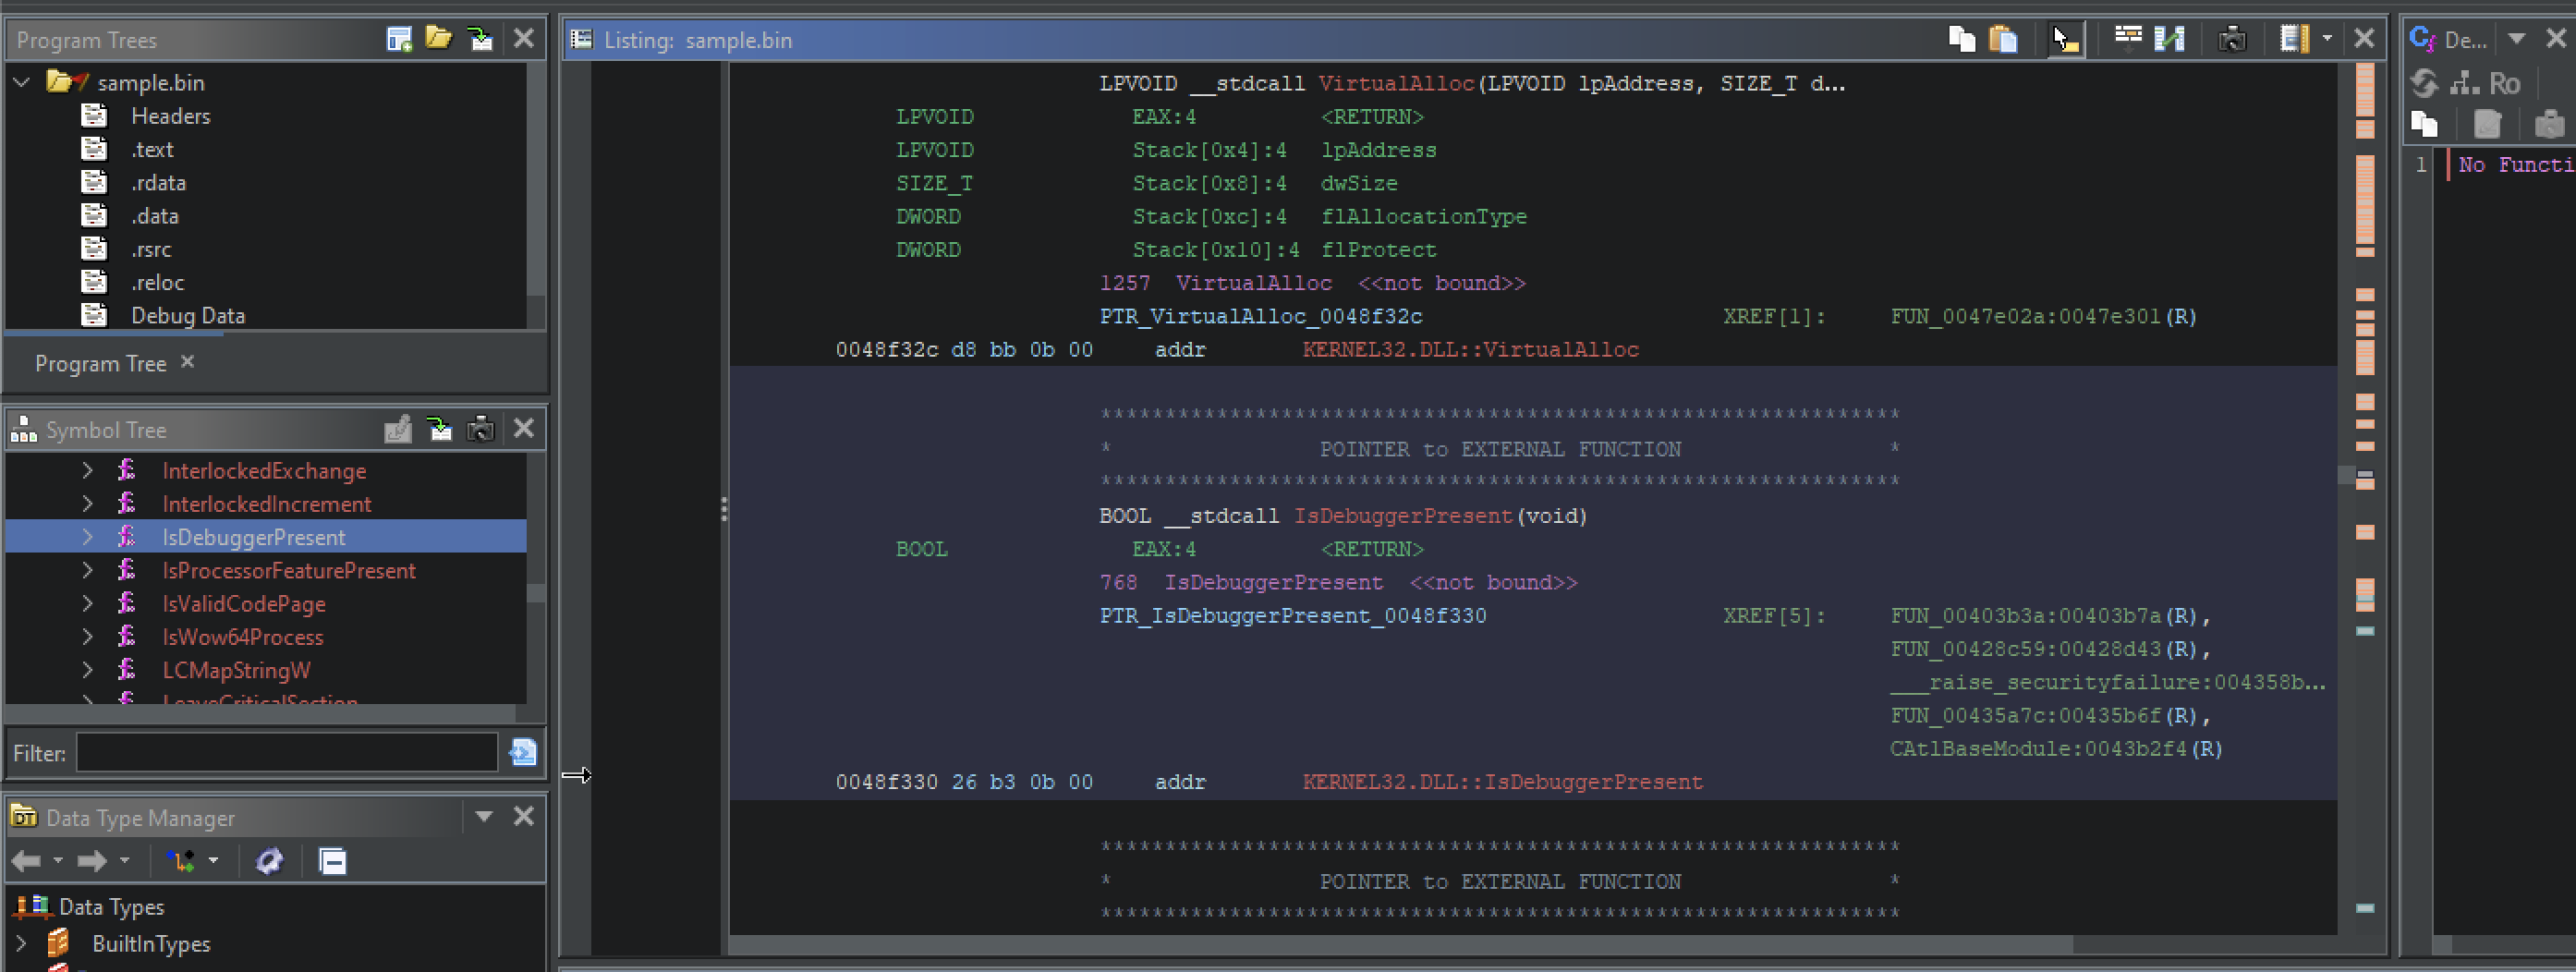Open Symbol Tree filter options icon
Viewport: 2576px width, 972px height.
523,752
